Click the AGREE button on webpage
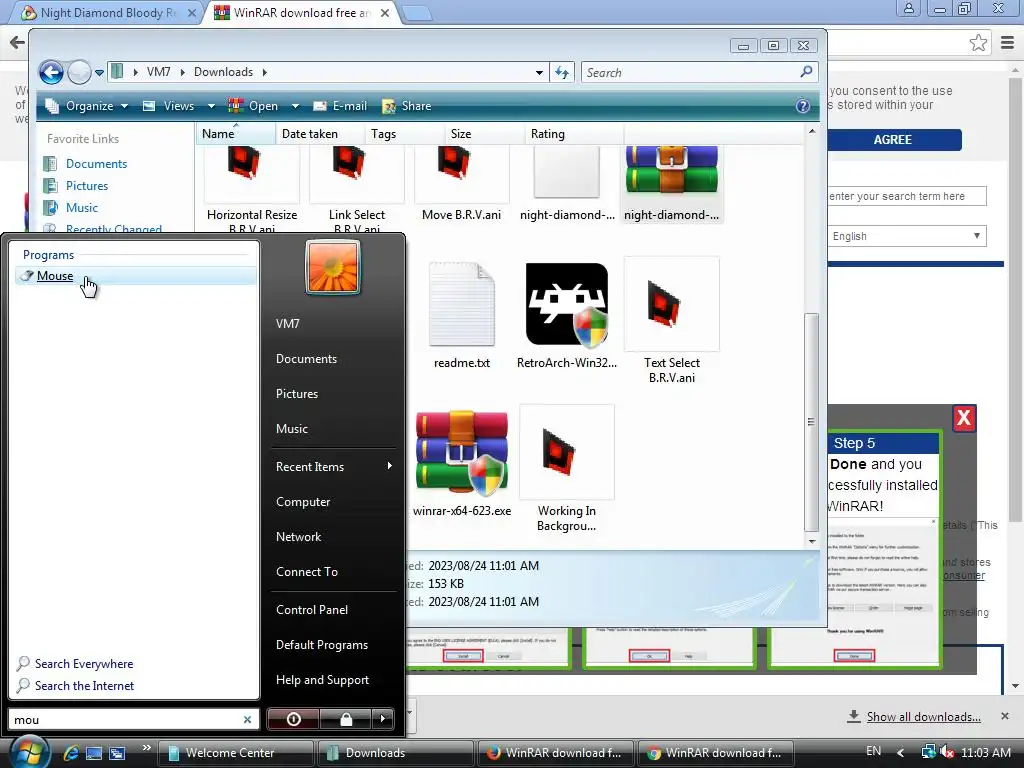The image size is (1024, 768). click(893, 140)
